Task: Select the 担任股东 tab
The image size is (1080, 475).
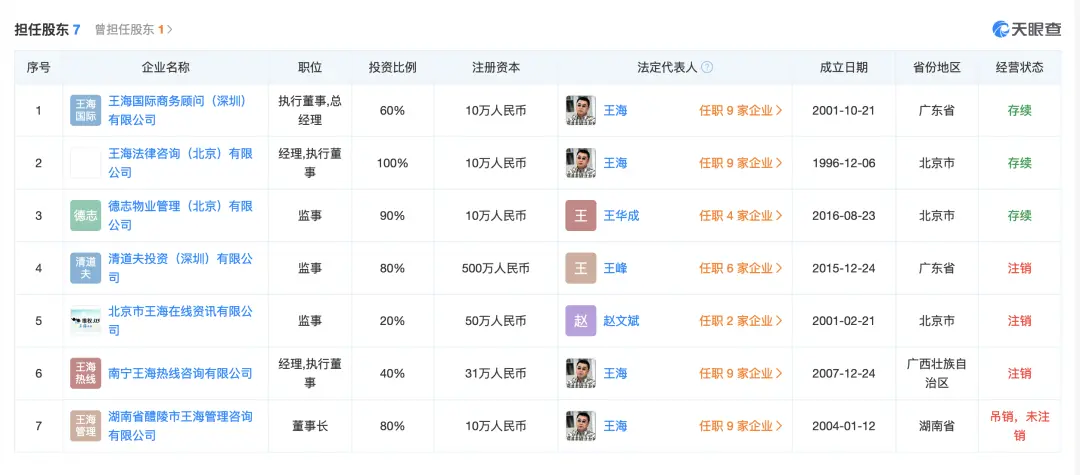Action: (x=47, y=30)
